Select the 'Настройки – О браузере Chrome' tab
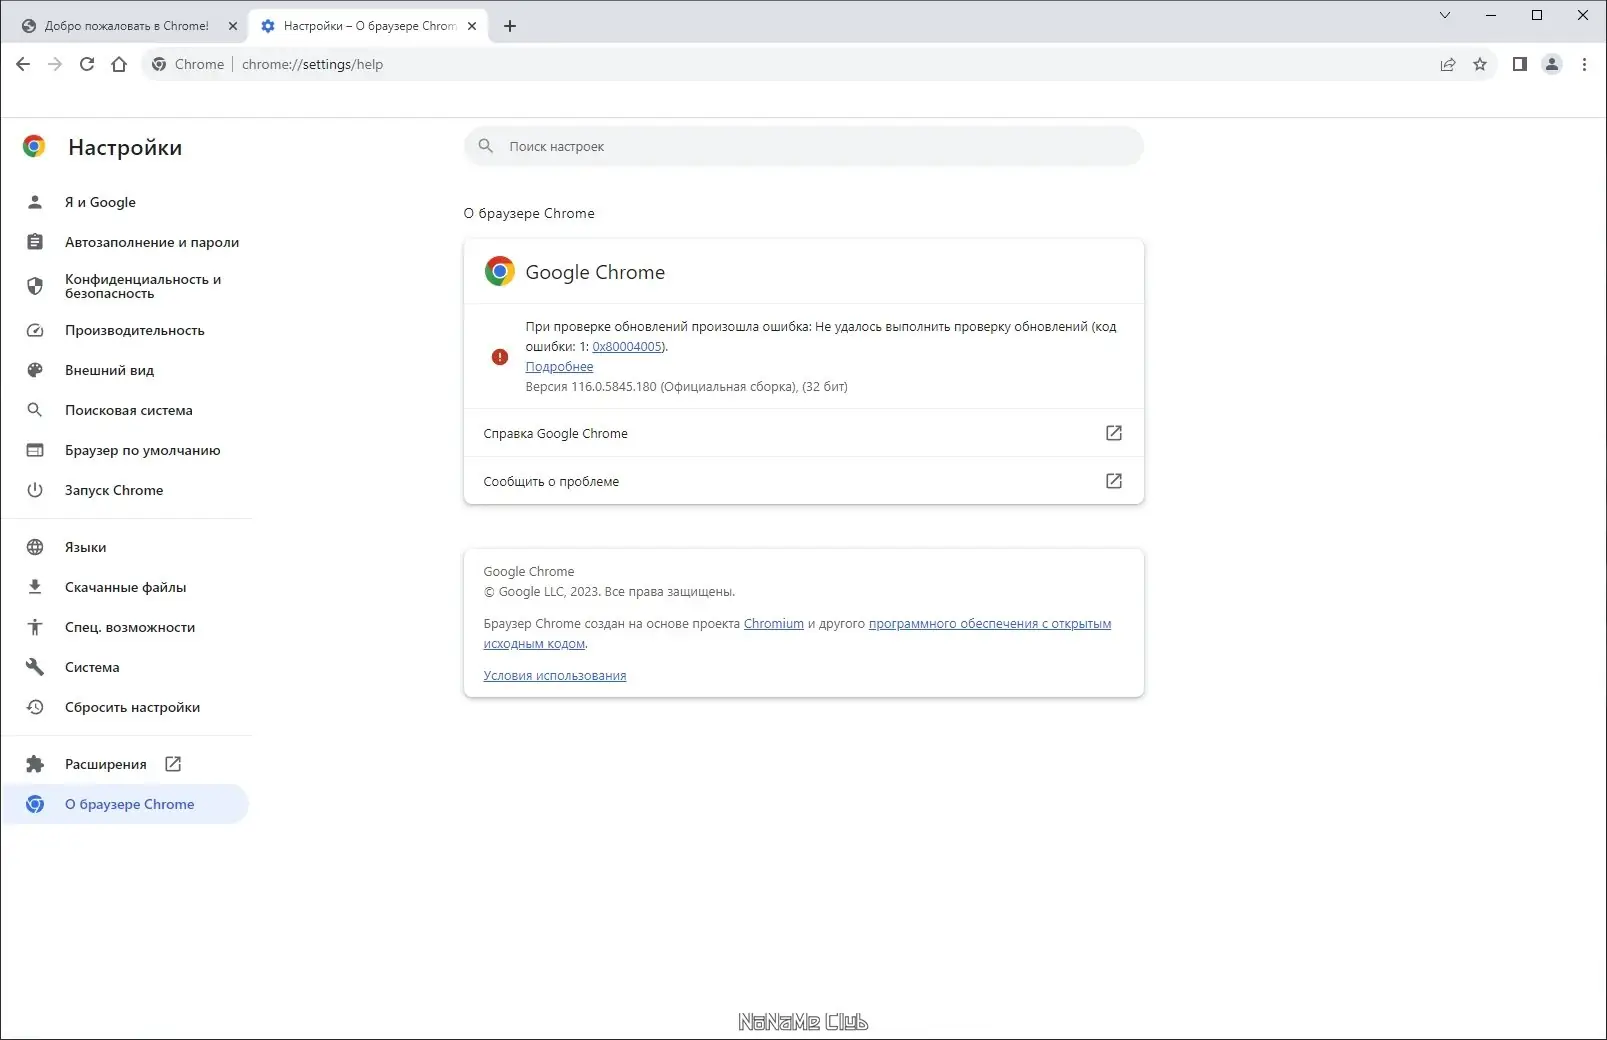 368,26
